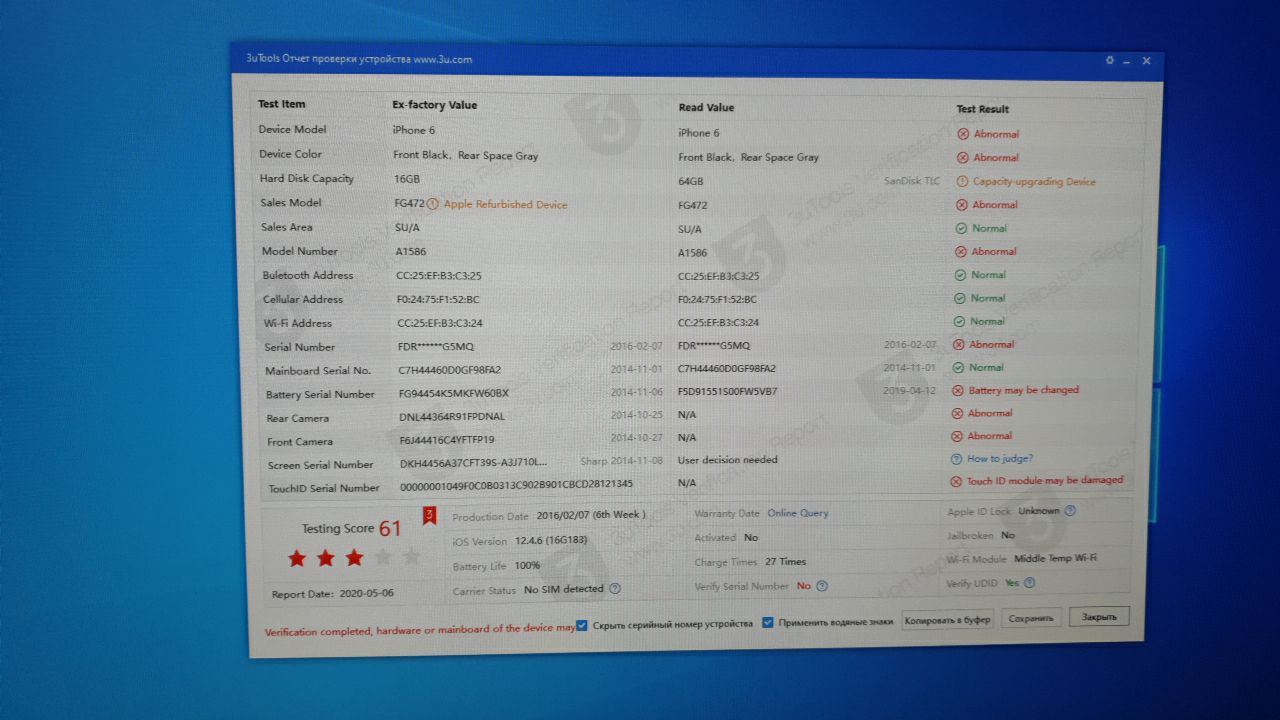
Task: Click the help icon beside Apple ID Lock Unknown
Action: (1070, 511)
